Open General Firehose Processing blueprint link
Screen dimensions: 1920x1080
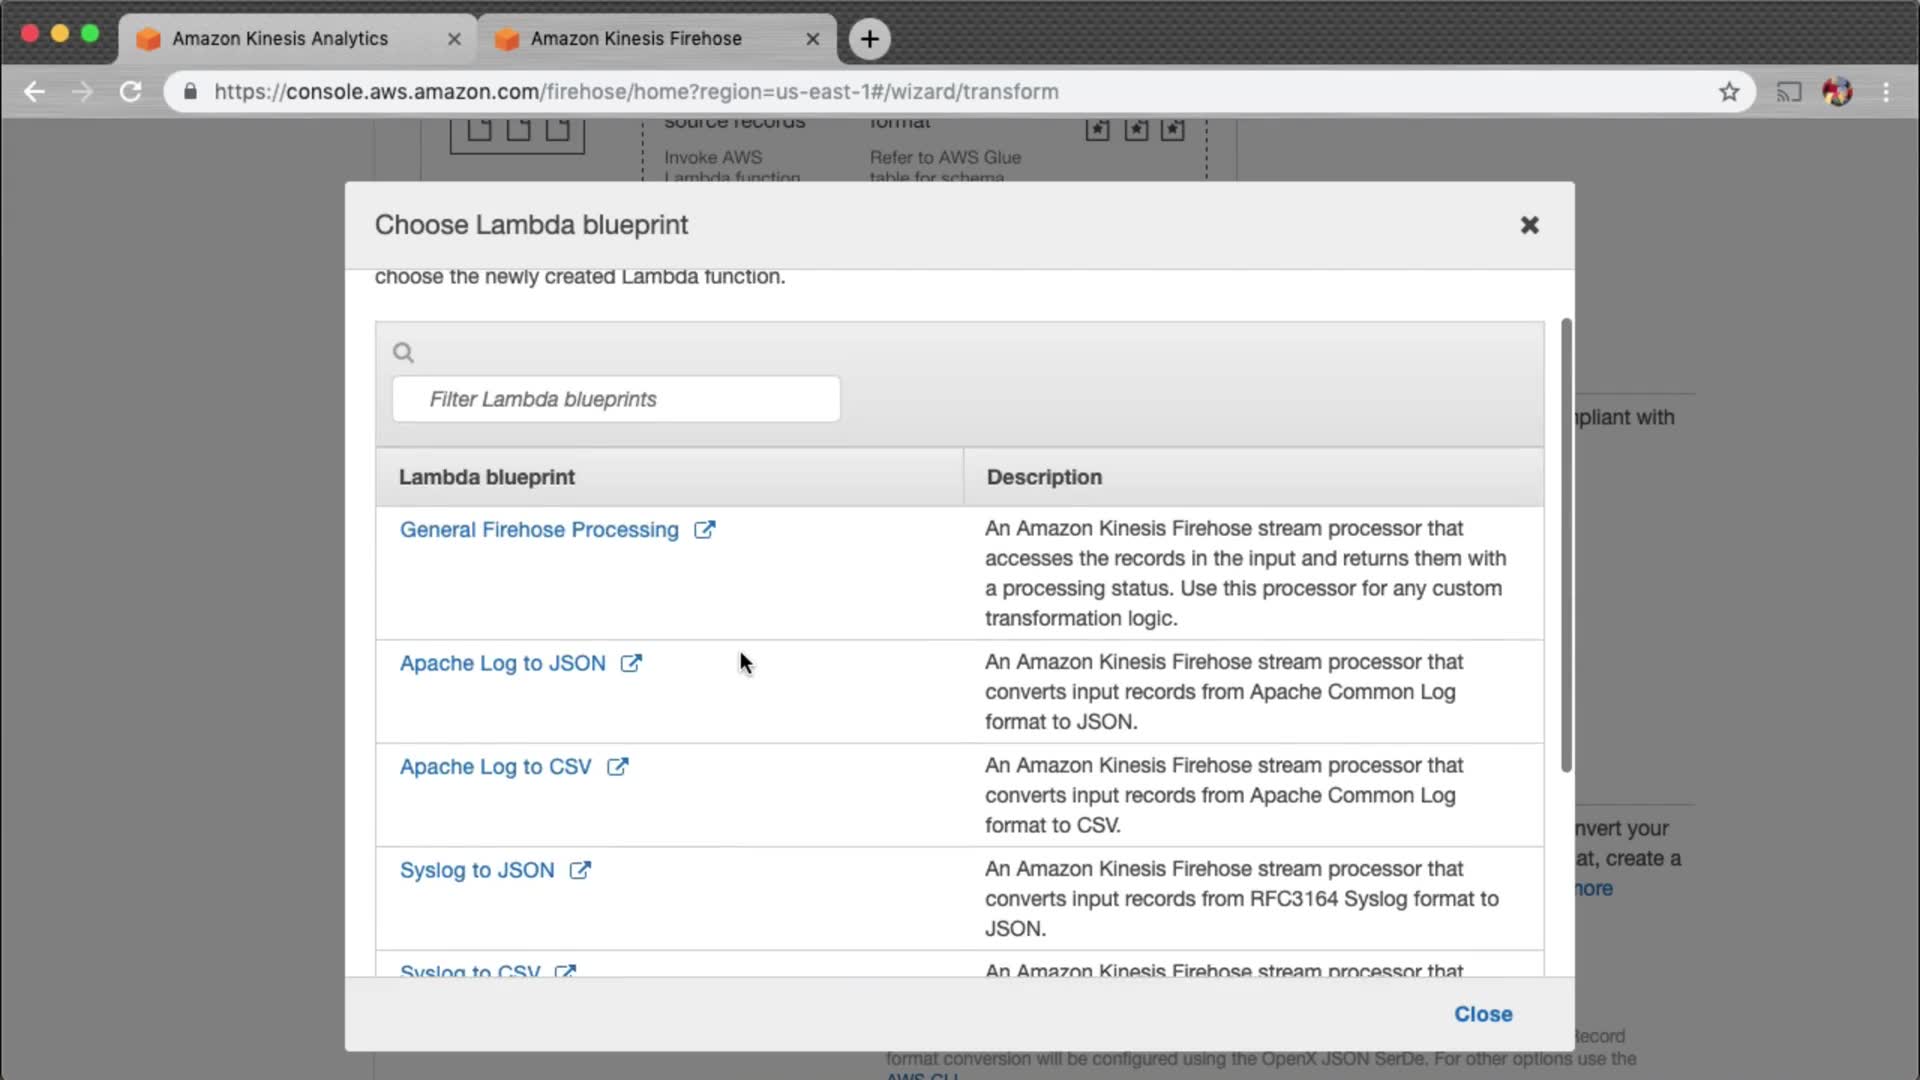[x=539, y=530]
